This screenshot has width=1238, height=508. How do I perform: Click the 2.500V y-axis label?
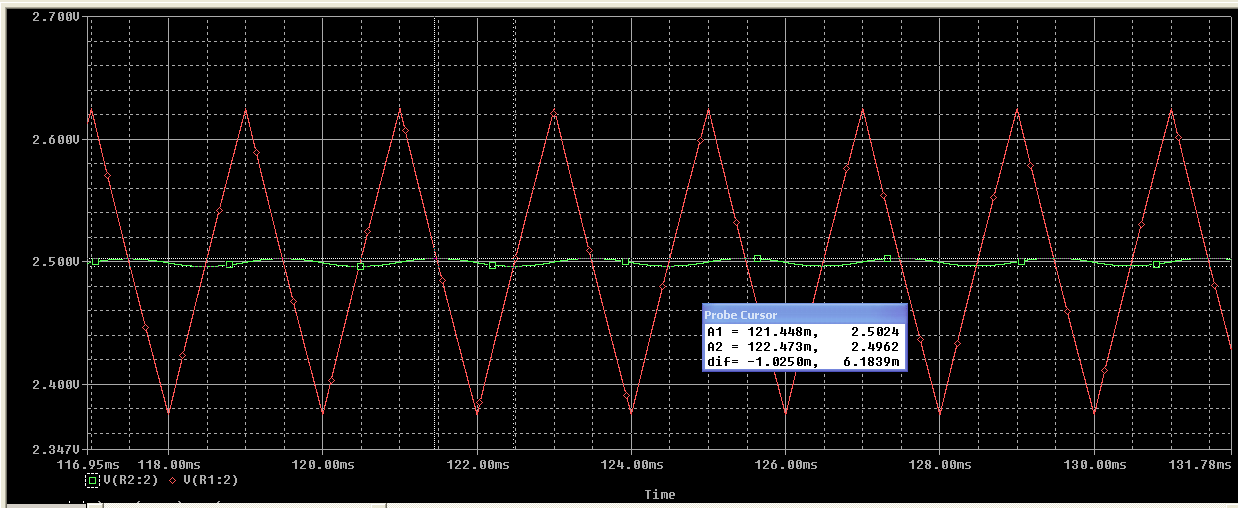(54, 262)
